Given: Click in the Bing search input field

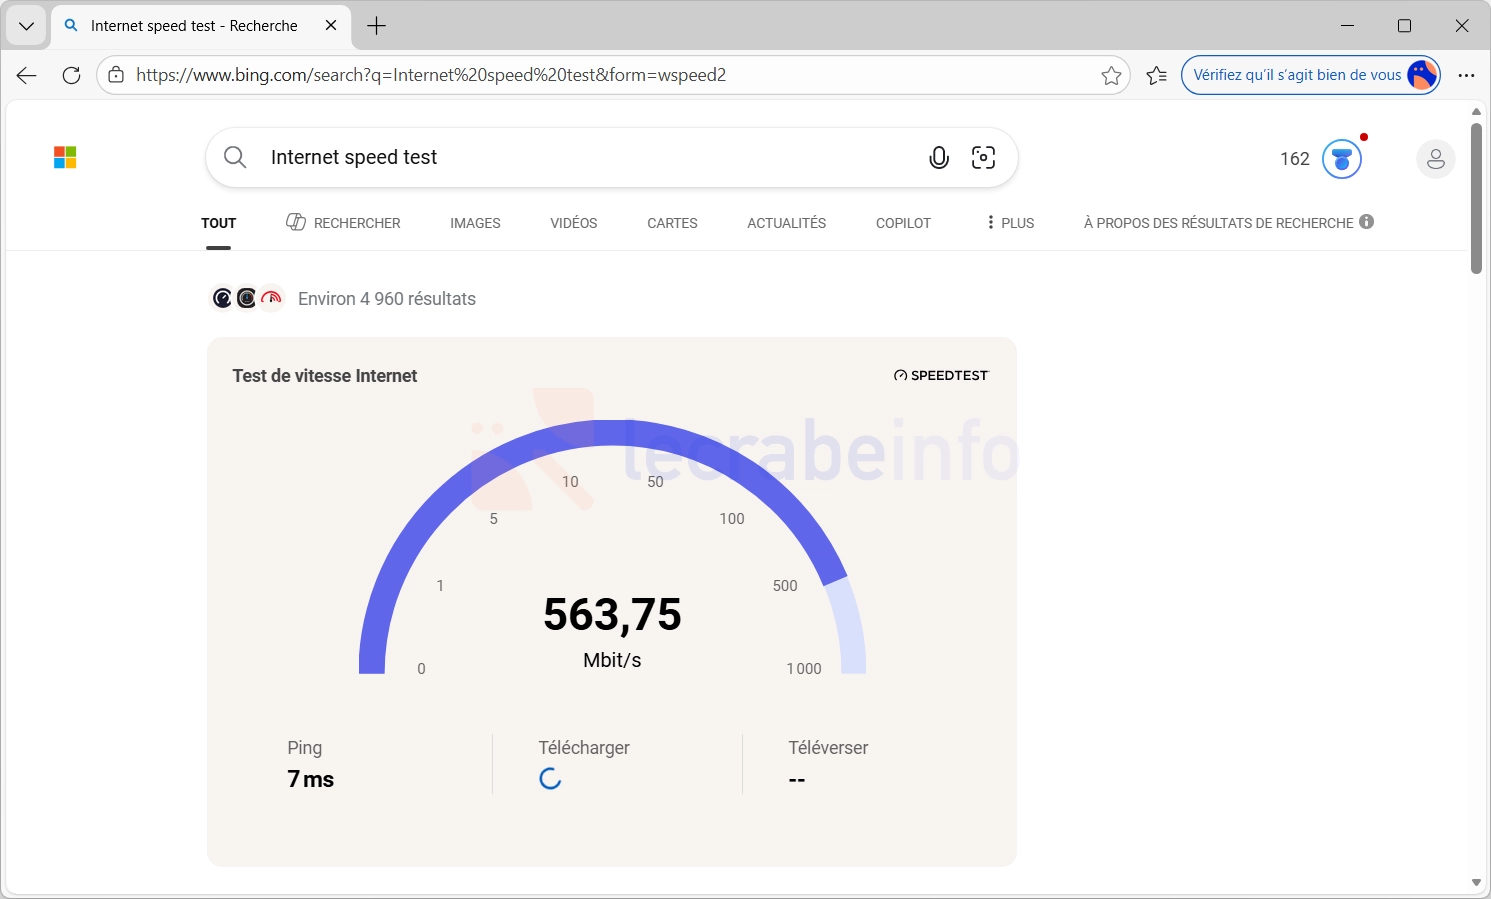Looking at the screenshot, I should click(580, 158).
